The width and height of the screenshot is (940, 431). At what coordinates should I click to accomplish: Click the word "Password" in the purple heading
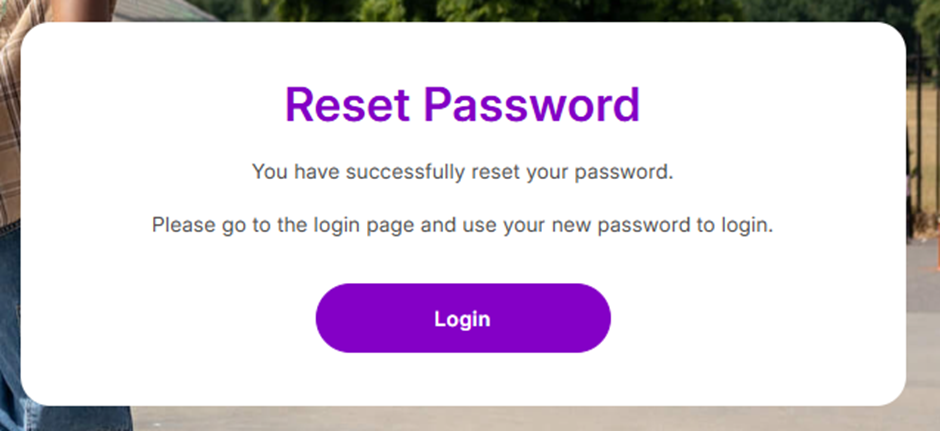[x=530, y=104]
